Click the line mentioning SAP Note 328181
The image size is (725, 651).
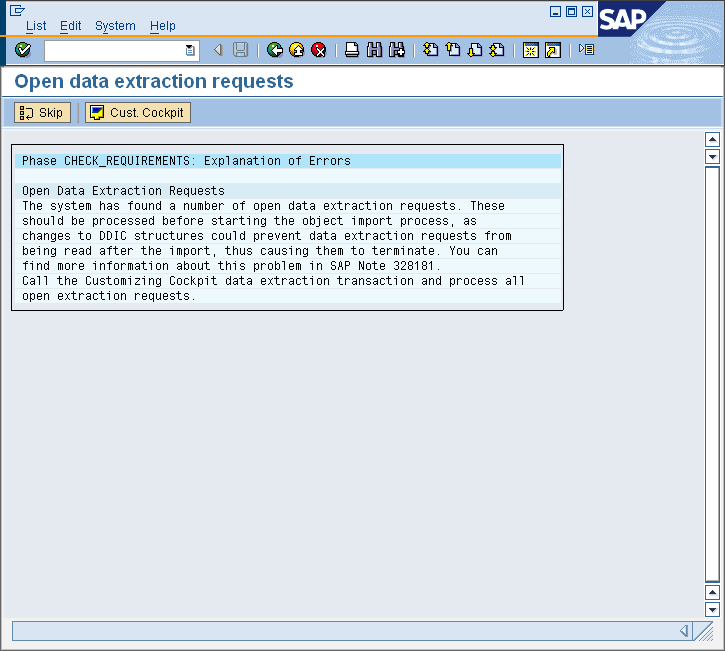pos(288,266)
